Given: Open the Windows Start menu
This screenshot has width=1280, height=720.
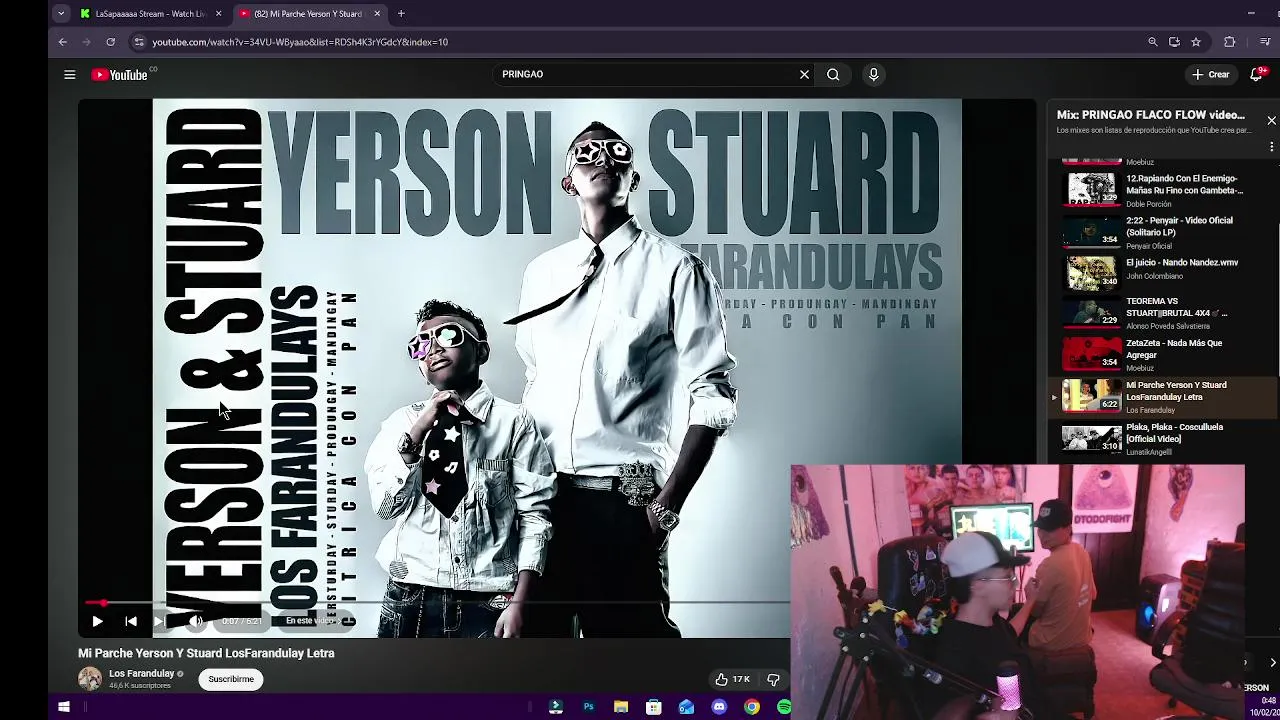Looking at the screenshot, I should [64, 707].
